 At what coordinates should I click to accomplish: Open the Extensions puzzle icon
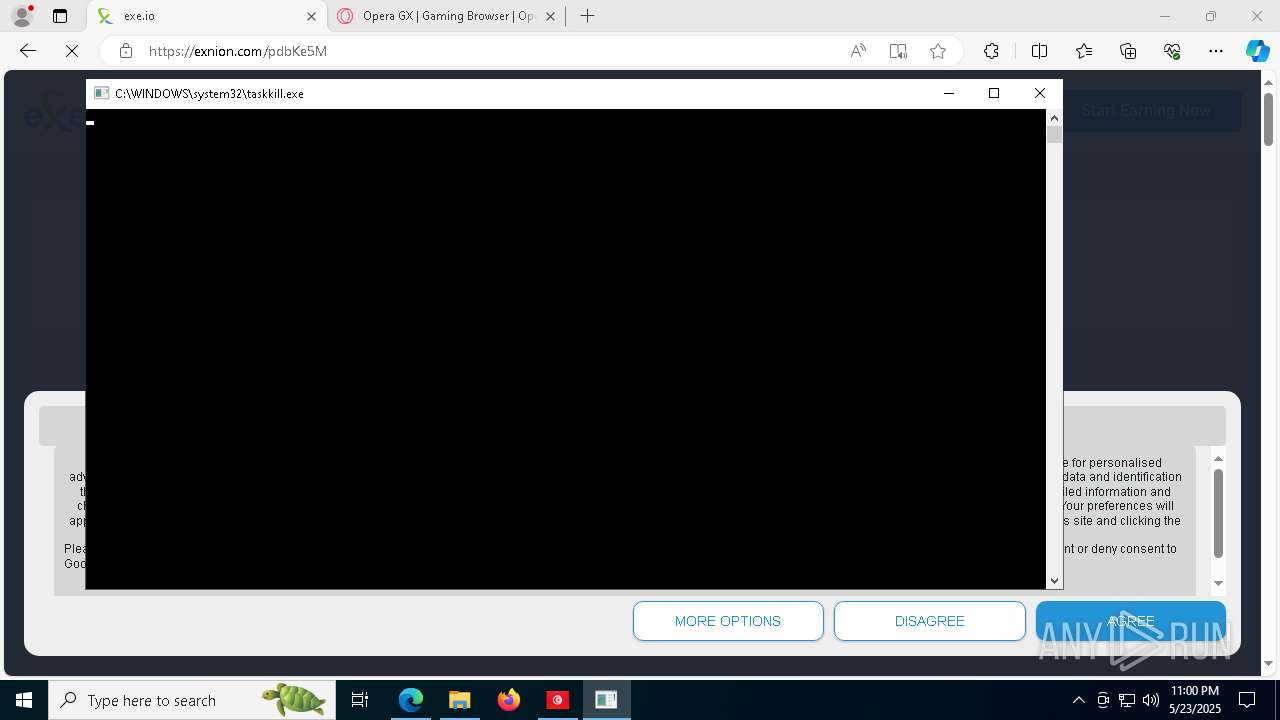[991, 51]
